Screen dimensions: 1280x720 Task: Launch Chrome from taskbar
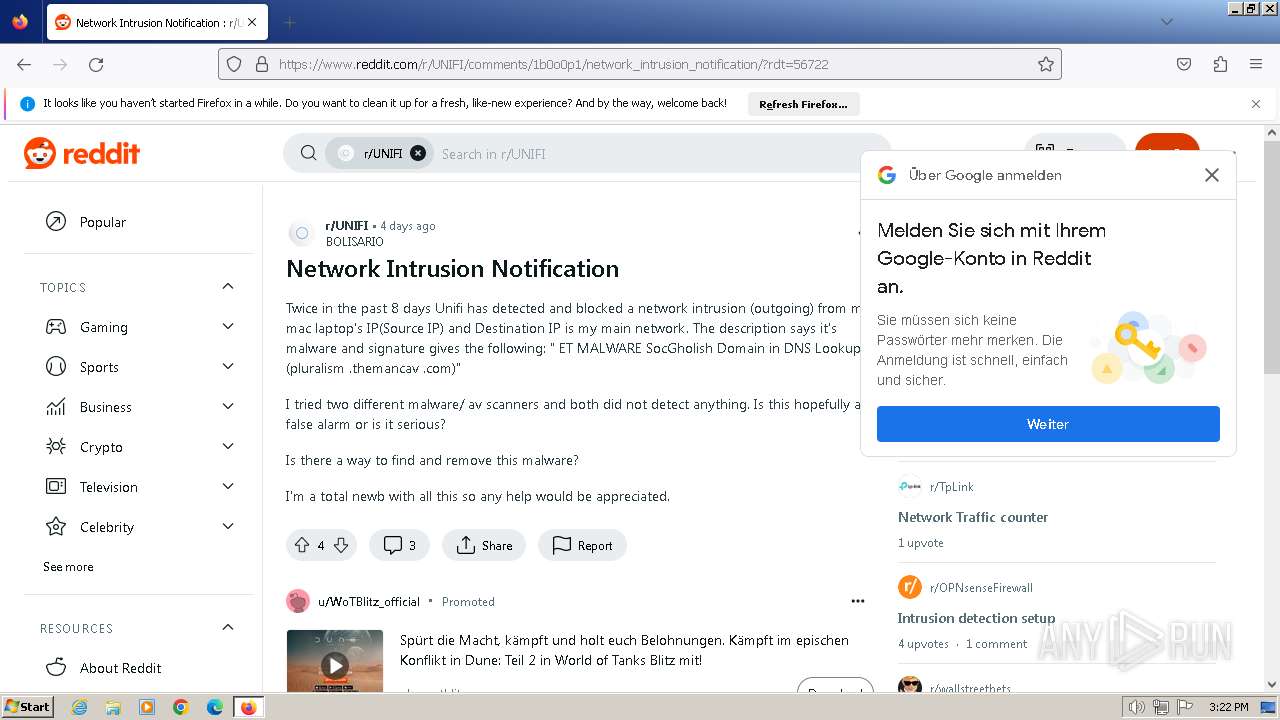181,707
